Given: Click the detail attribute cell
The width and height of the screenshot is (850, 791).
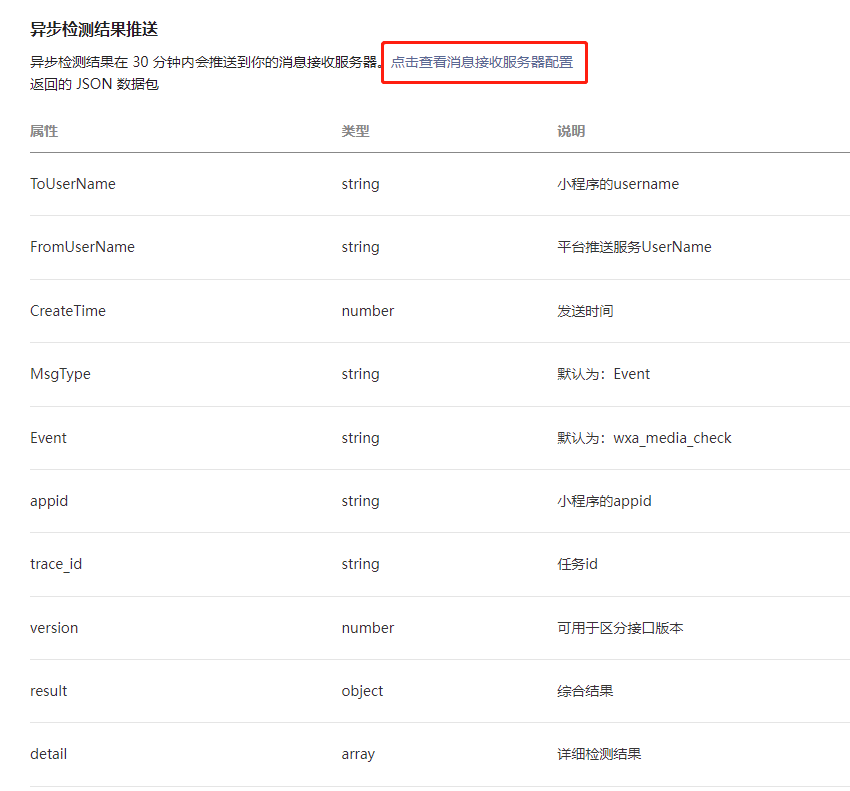Looking at the screenshot, I should (x=48, y=754).
